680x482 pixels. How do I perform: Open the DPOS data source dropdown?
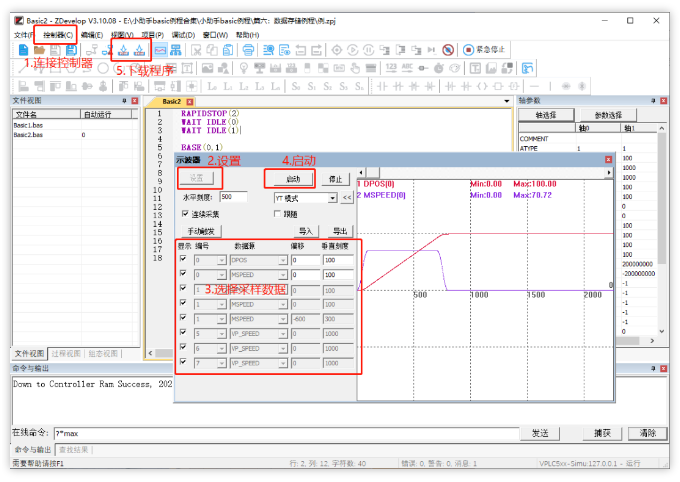tap(283, 260)
